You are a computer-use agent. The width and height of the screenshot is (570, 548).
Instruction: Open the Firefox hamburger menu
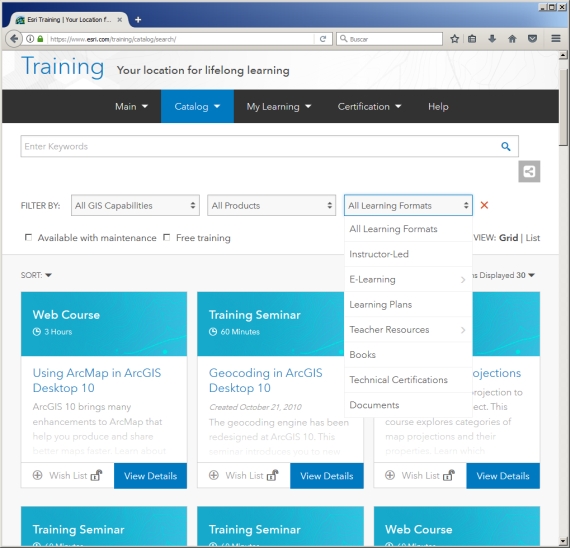(x=556, y=39)
